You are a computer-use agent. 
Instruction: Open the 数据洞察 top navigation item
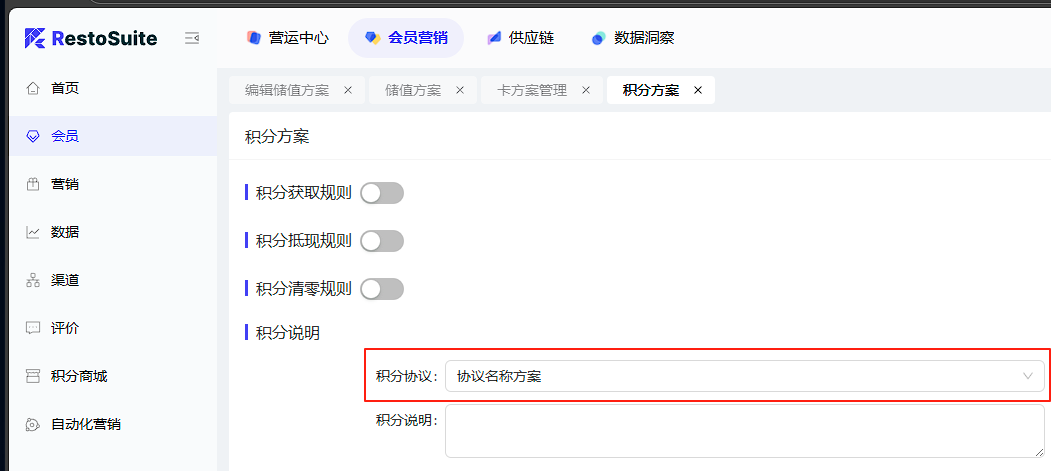click(x=633, y=38)
